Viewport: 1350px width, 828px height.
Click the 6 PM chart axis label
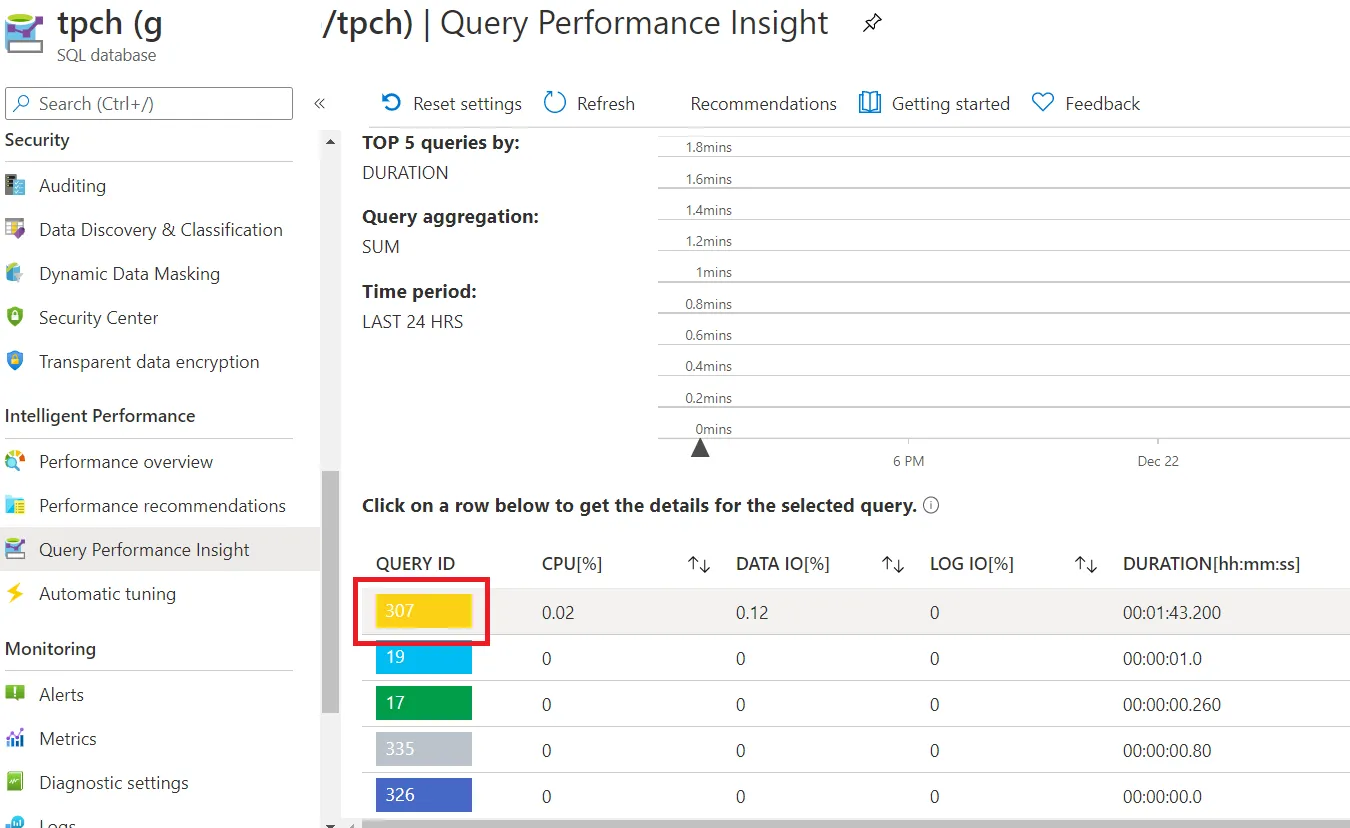908,462
